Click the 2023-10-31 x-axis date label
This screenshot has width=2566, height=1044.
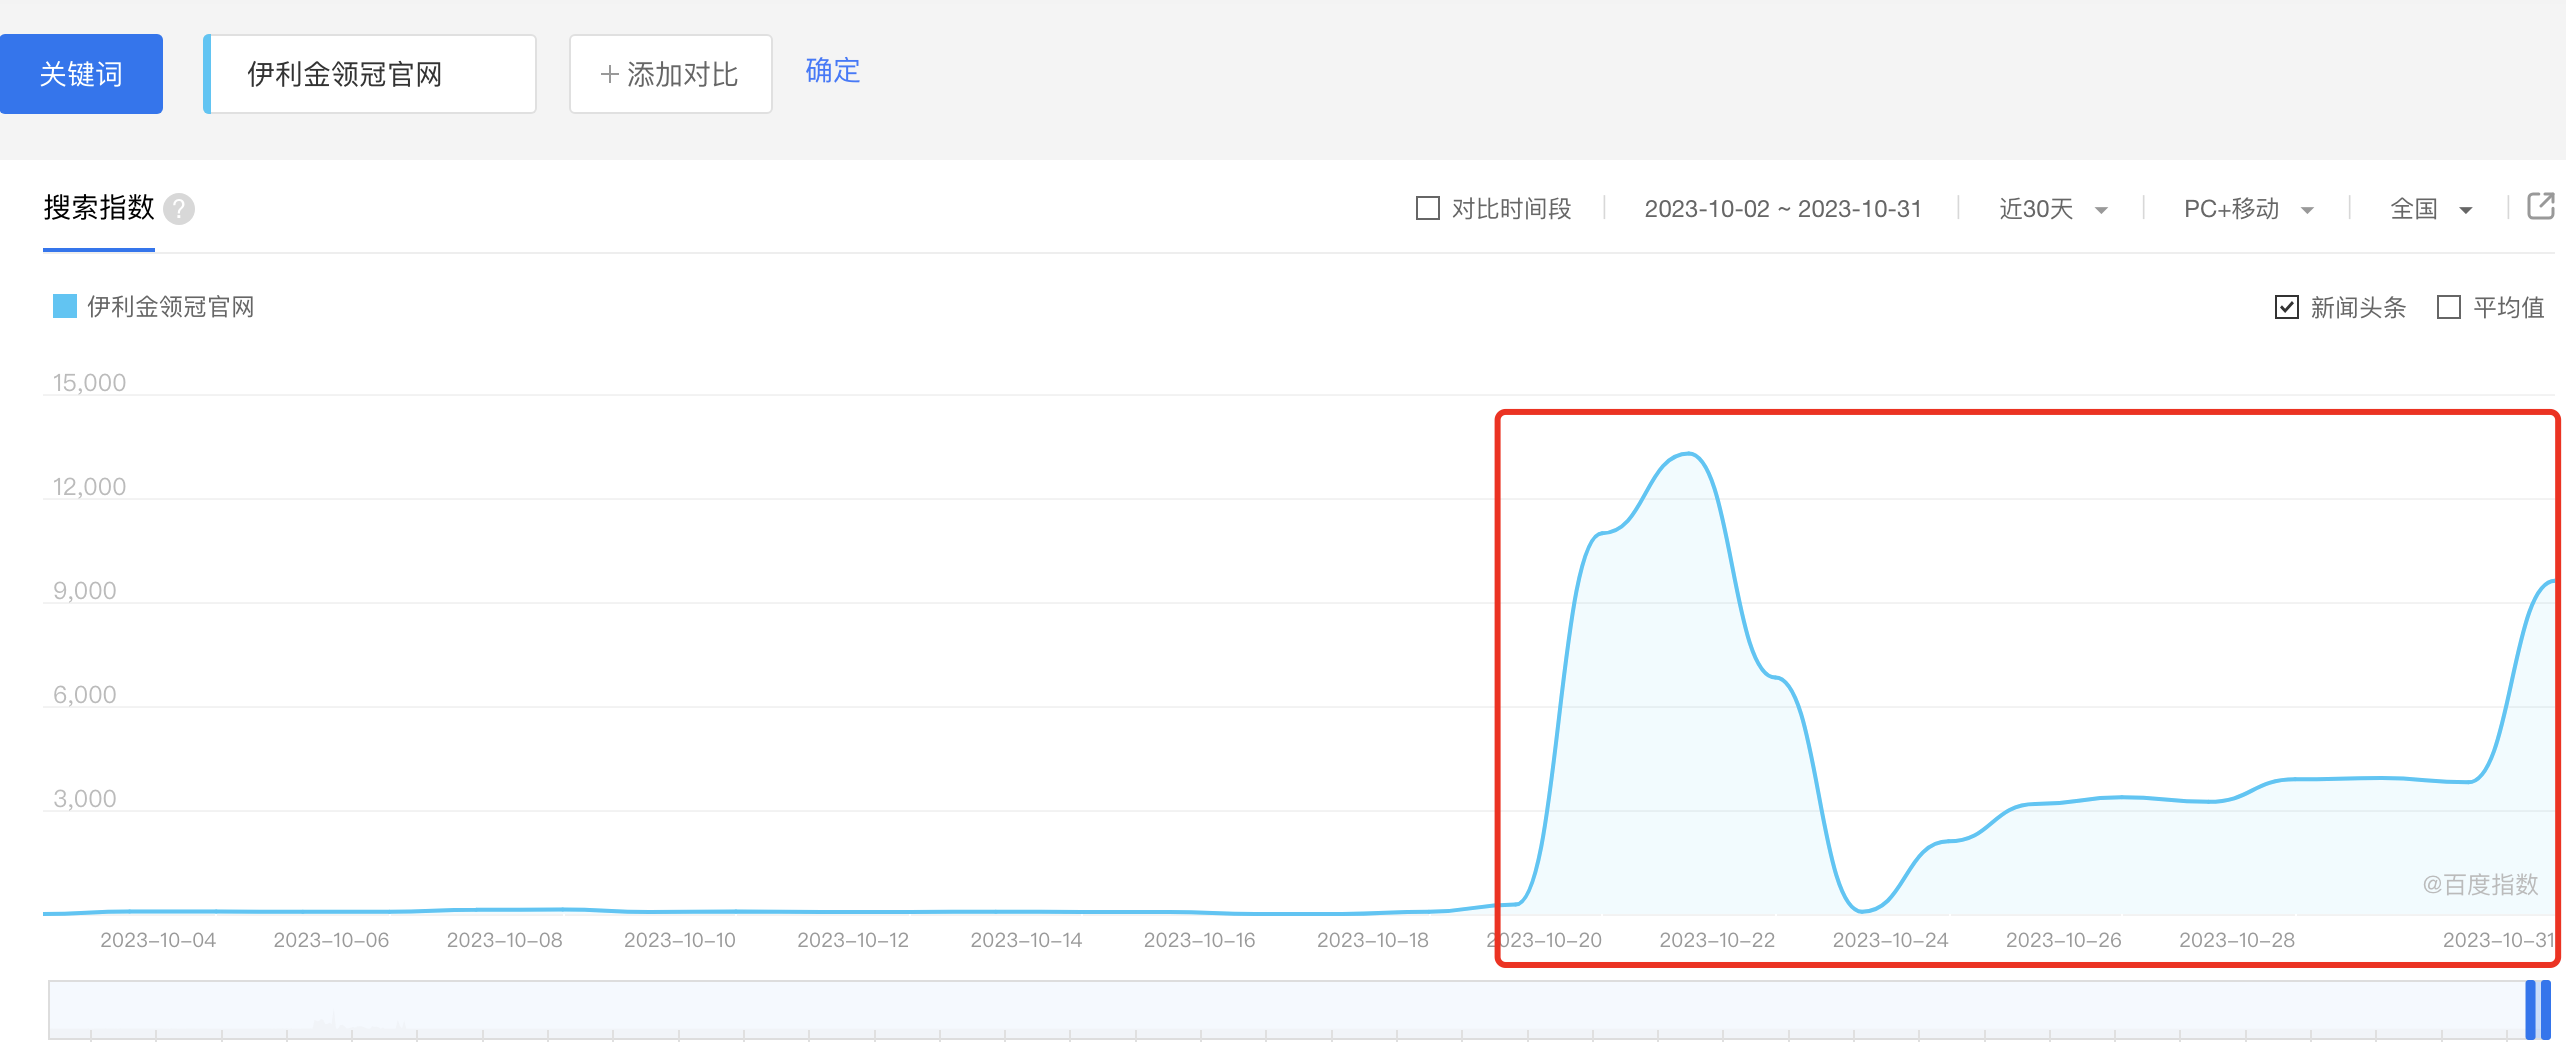[x=2499, y=940]
